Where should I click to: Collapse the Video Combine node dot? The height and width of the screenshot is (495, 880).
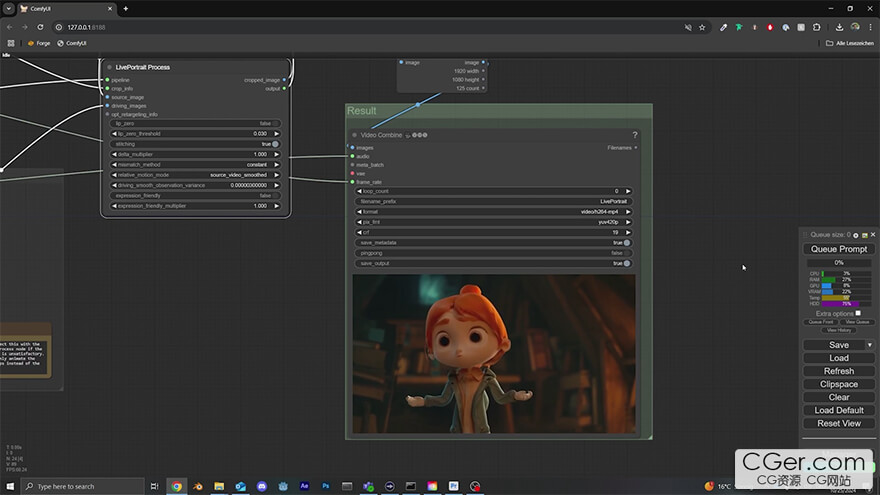click(x=354, y=135)
